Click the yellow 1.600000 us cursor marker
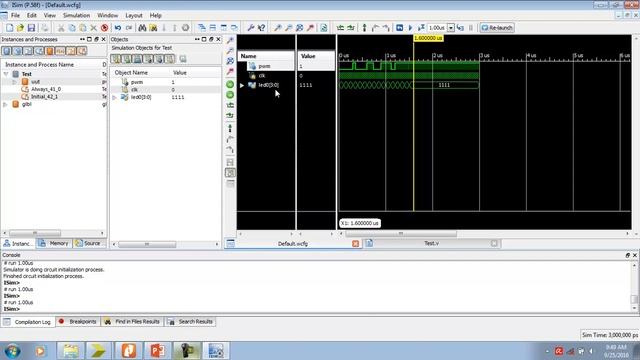Viewport: 640px width, 360px height. pos(428,38)
